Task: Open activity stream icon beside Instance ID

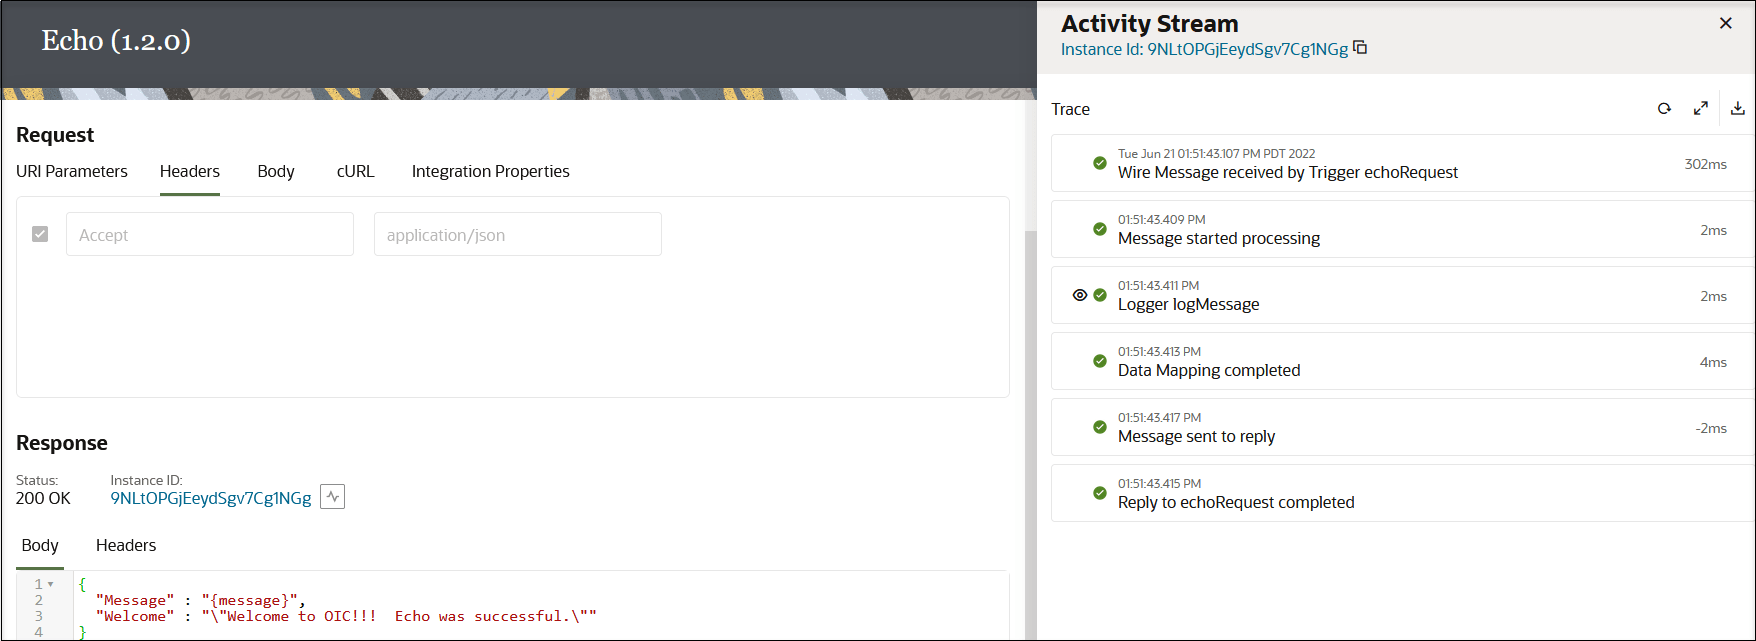Action: [333, 496]
